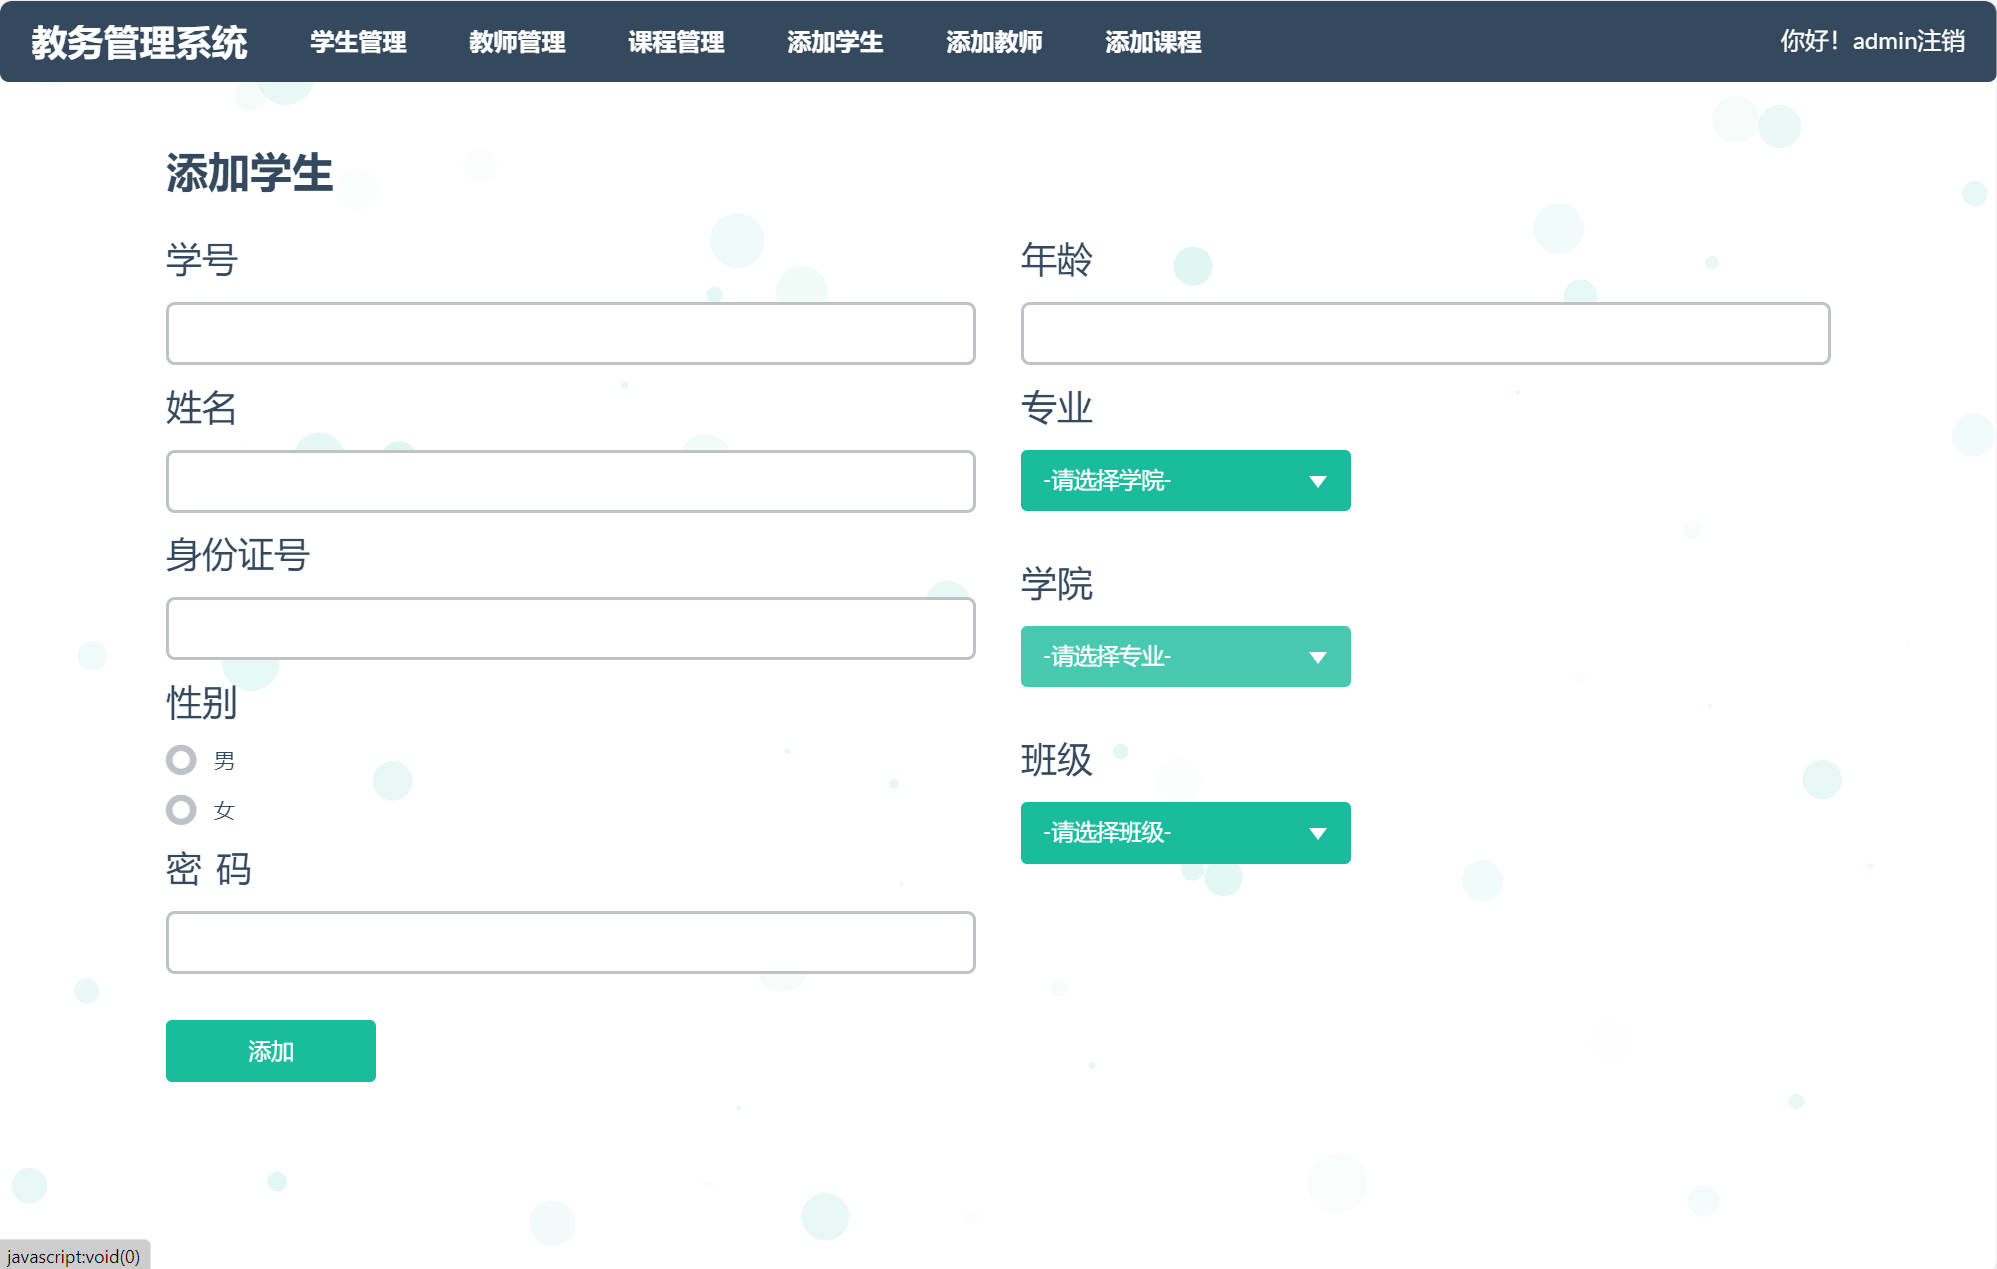Open the 教师管理 menu item
The image size is (1997, 1269).
pos(516,43)
